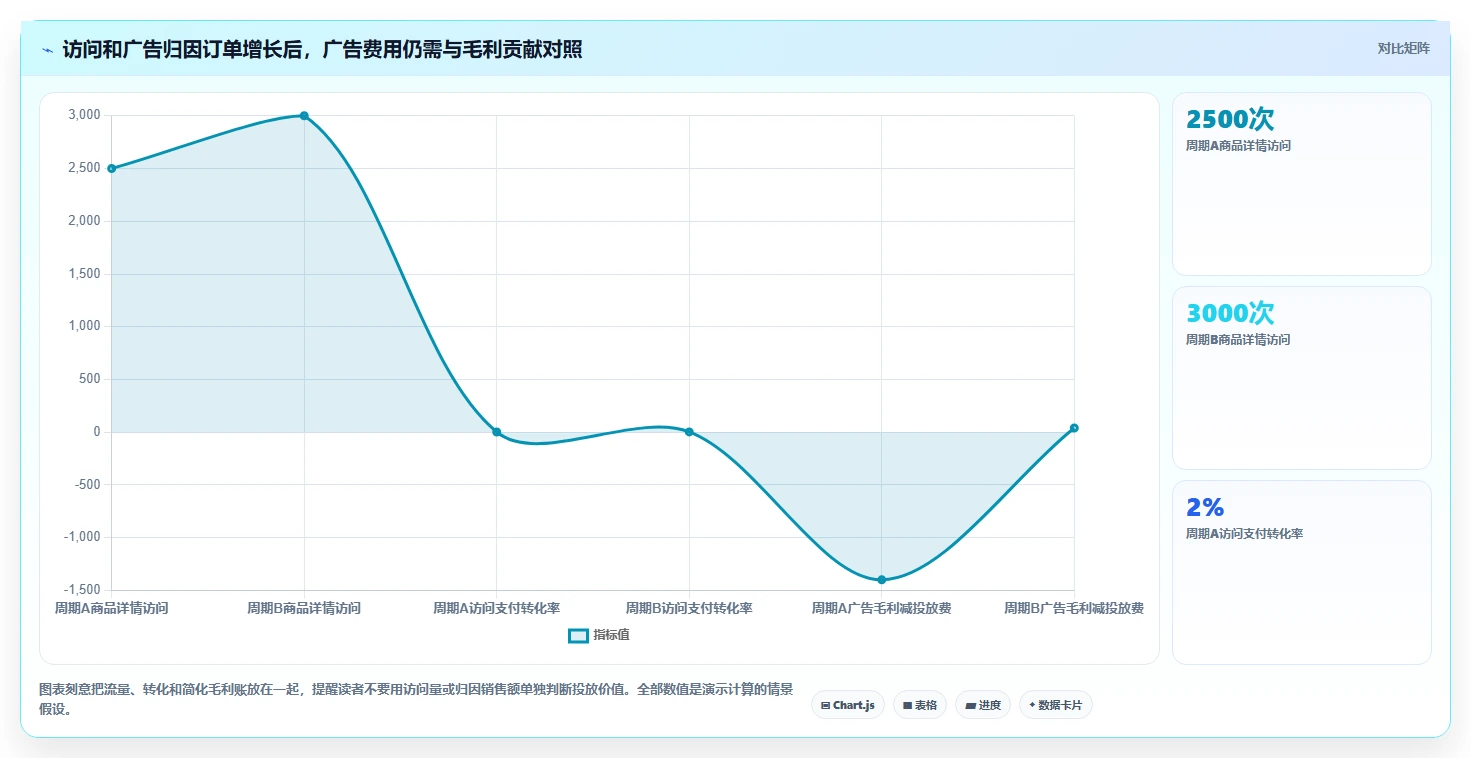Click data point for 周期B广告毛利减投放费
This screenshot has height=758, width=1471.
click(1074, 428)
